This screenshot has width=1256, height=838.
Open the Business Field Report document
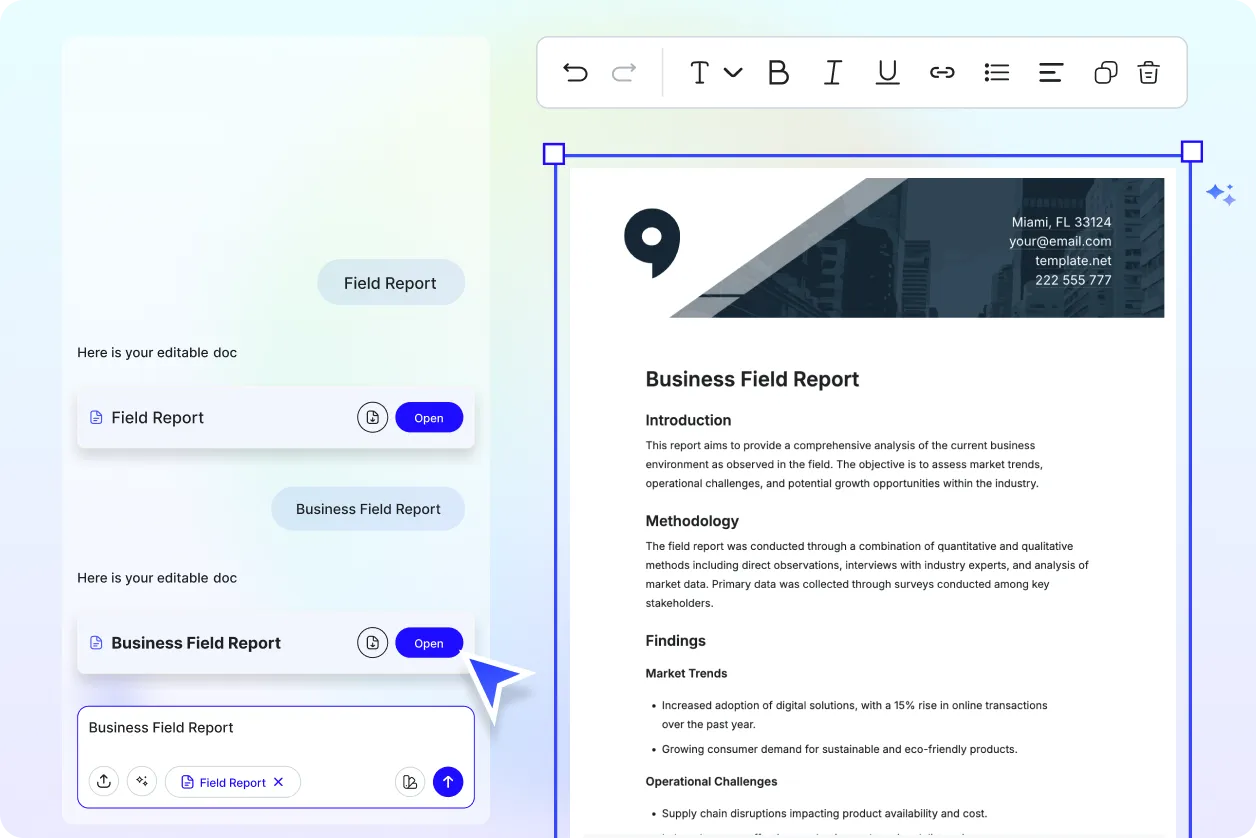[429, 642]
